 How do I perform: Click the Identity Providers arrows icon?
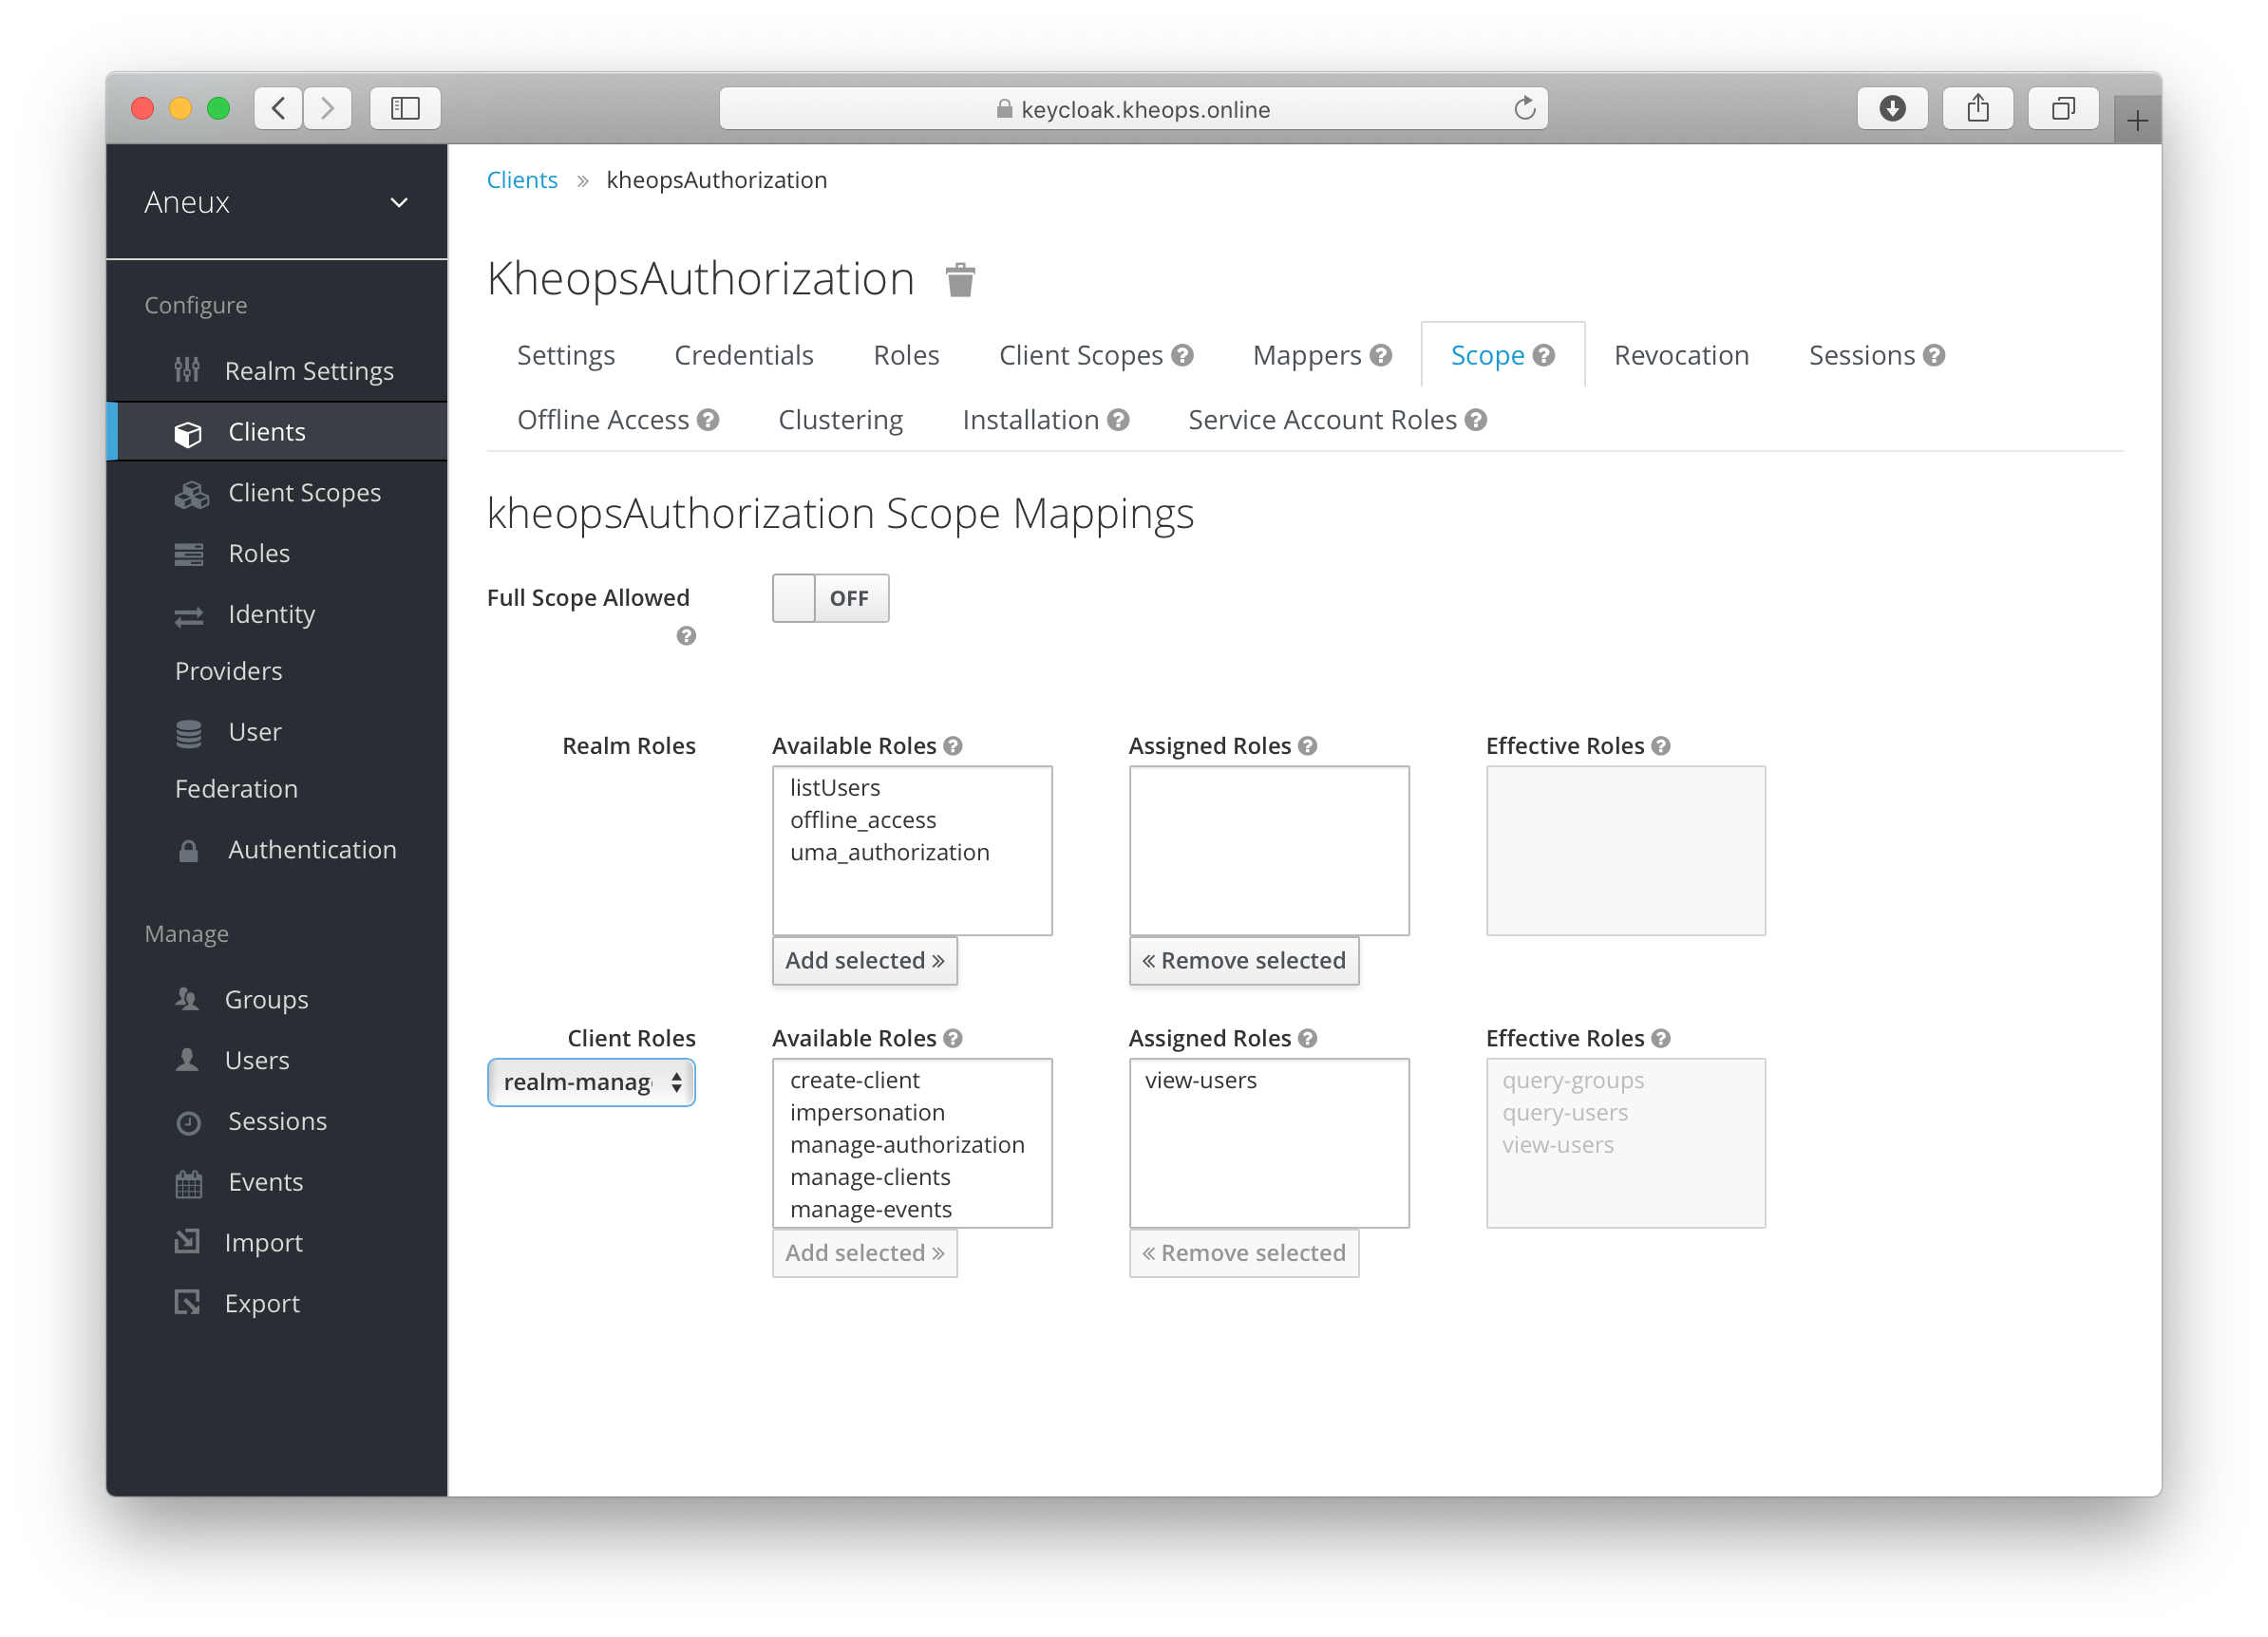[189, 616]
